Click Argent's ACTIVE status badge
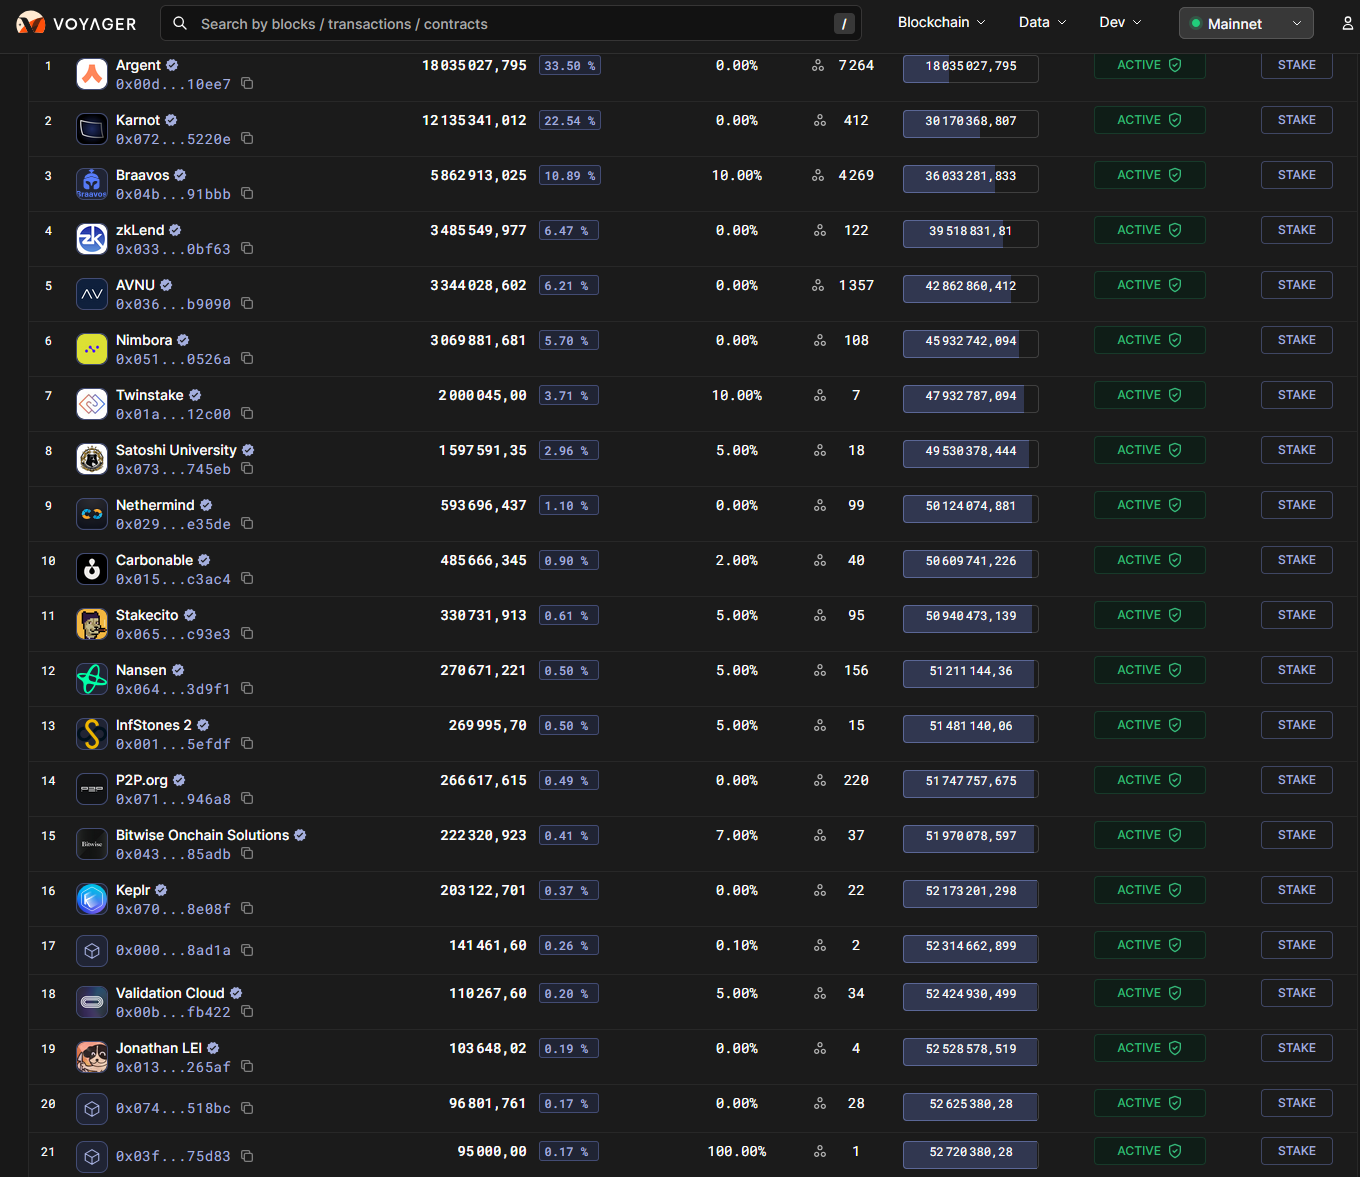This screenshot has width=1360, height=1177. [1149, 65]
